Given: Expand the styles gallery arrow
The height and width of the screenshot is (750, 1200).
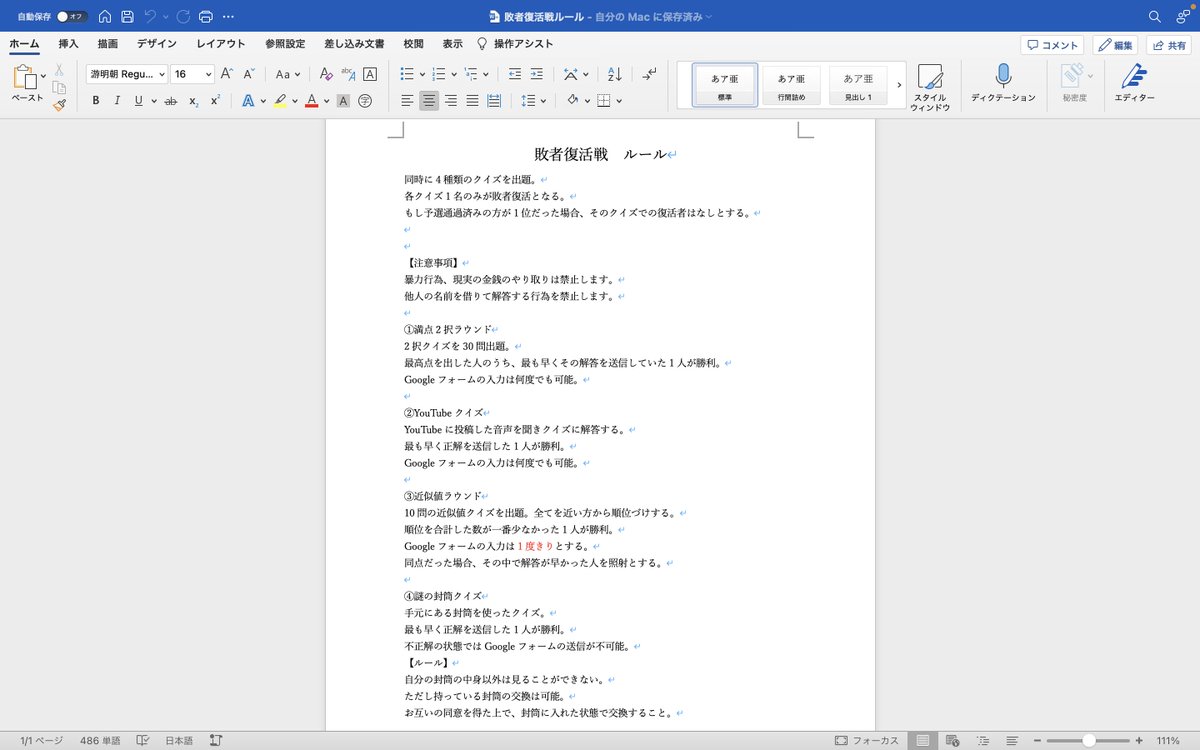Looking at the screenshot, I should [x=899, y=85].
